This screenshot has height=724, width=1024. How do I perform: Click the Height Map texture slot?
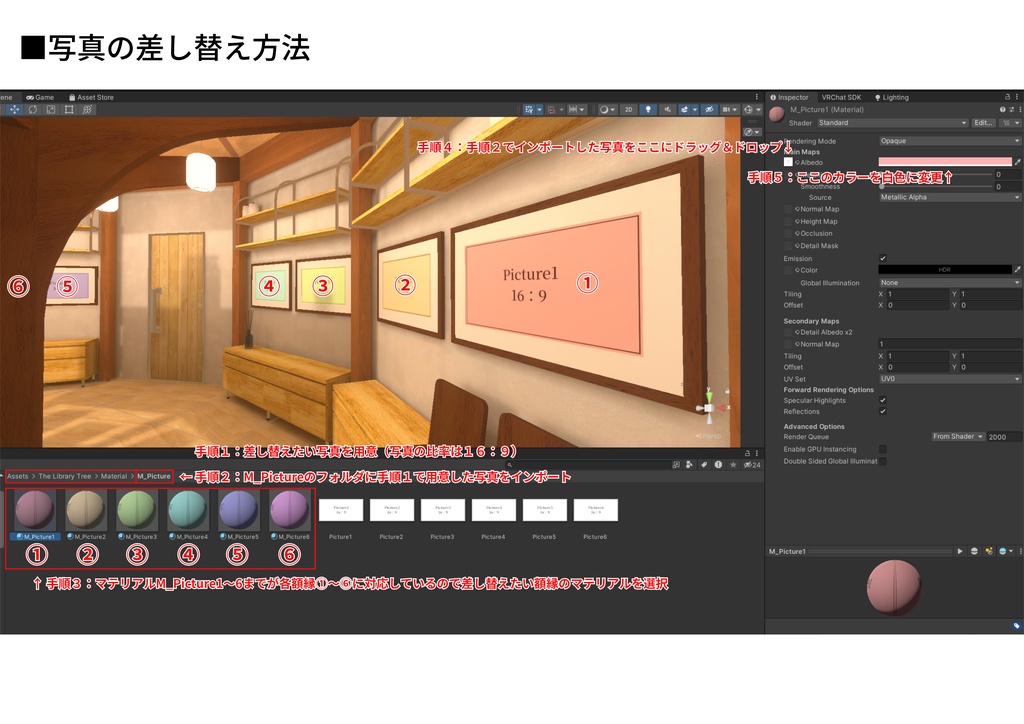coord(788,221)
